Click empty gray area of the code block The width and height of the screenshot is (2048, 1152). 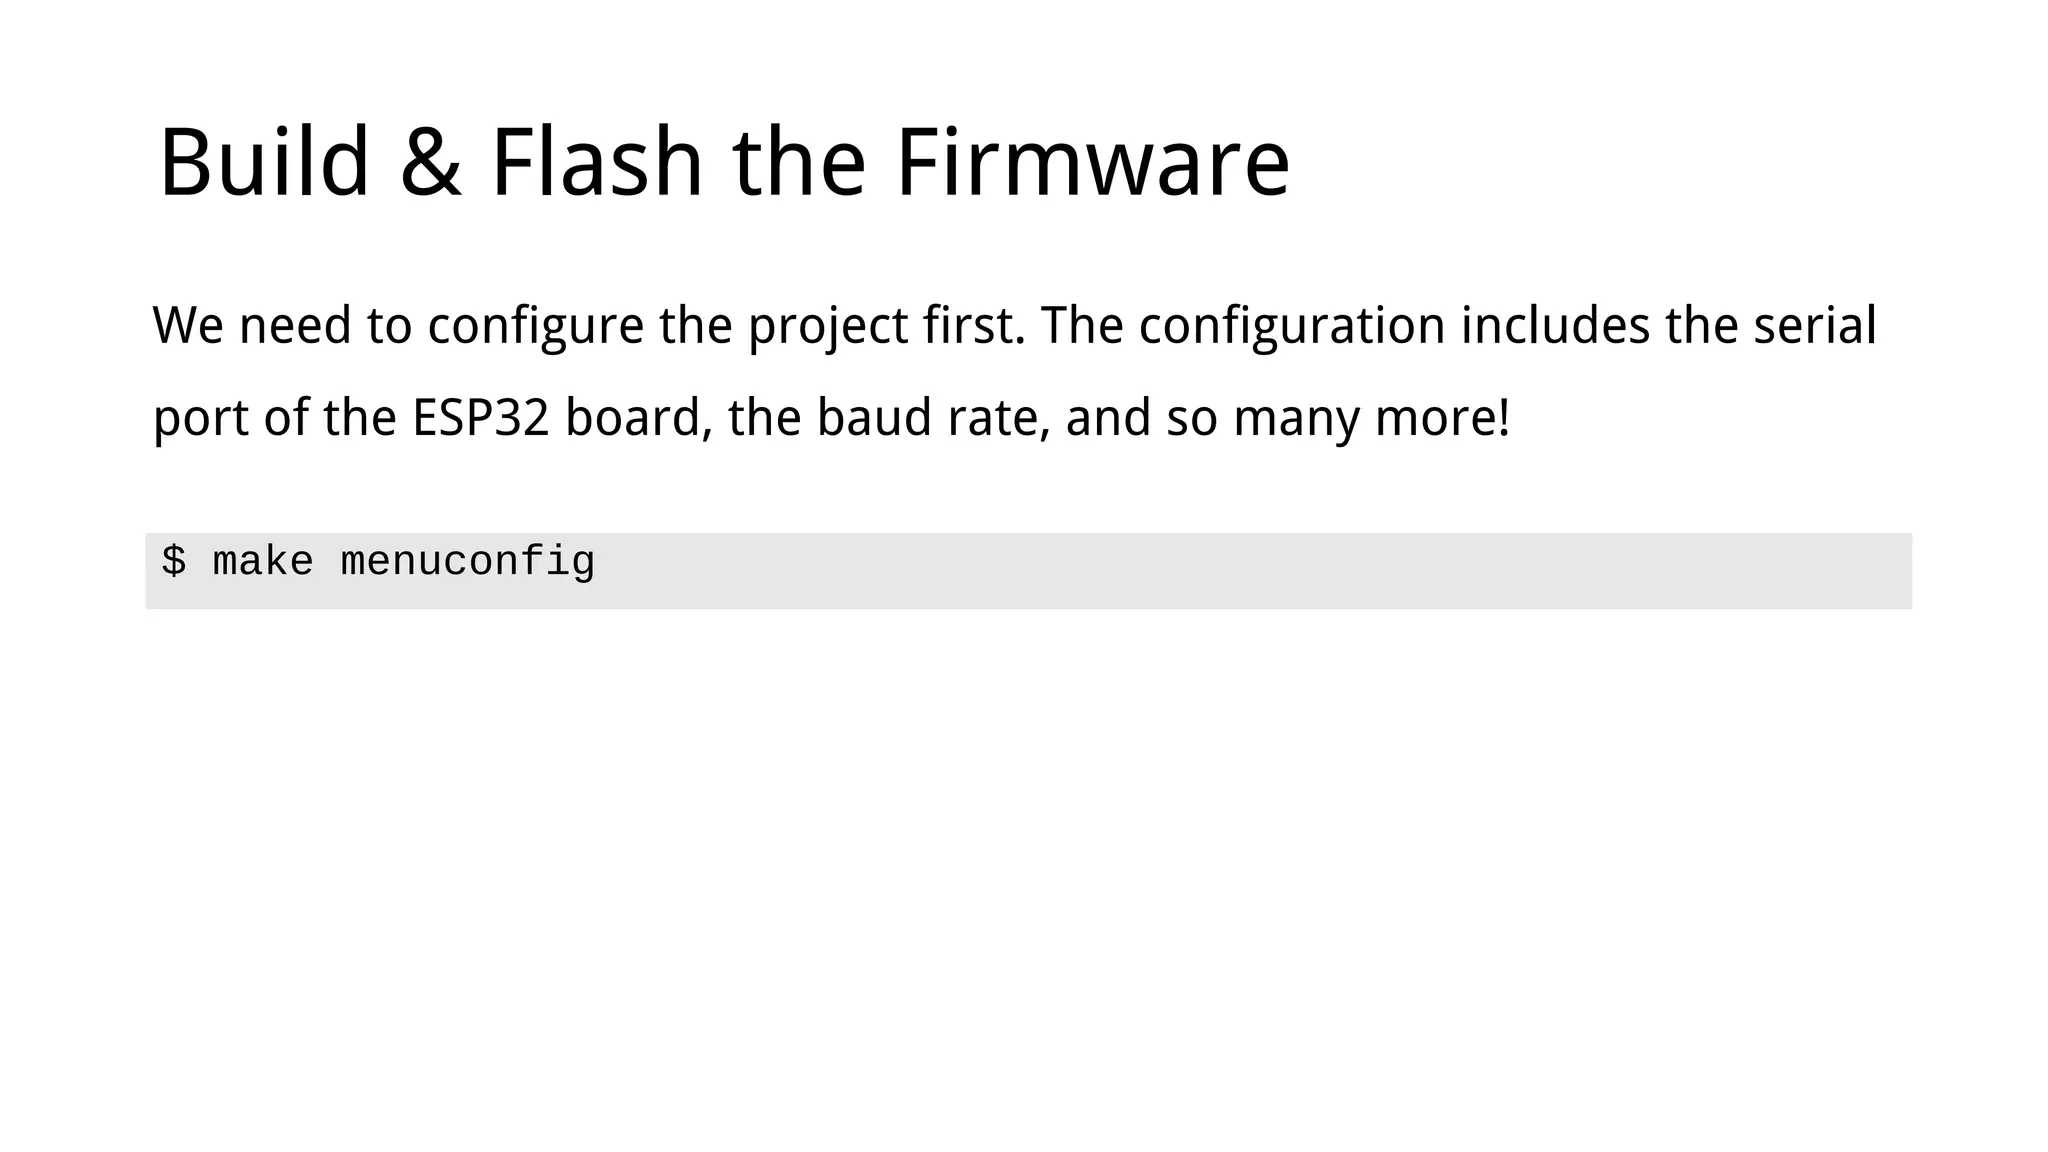pyautogui.click(x=1250, y=571)
